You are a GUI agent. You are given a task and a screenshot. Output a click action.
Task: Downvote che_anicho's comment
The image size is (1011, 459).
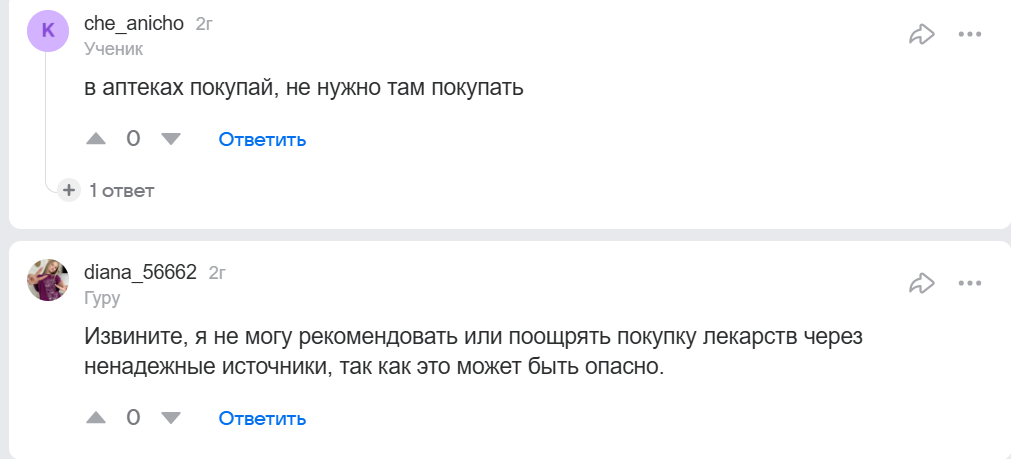pyautogui.click(x=171, y=139)
